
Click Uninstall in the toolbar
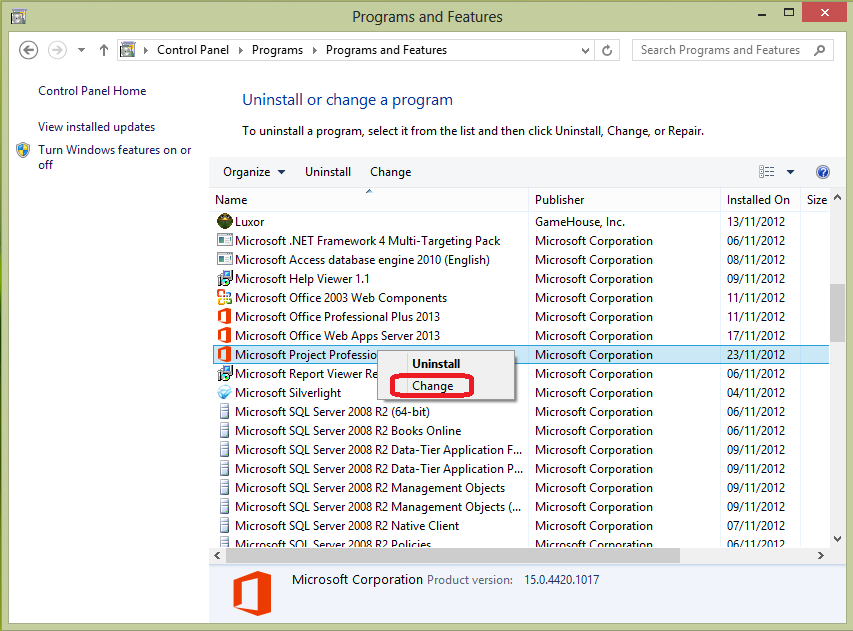click(x=328, y=172)
